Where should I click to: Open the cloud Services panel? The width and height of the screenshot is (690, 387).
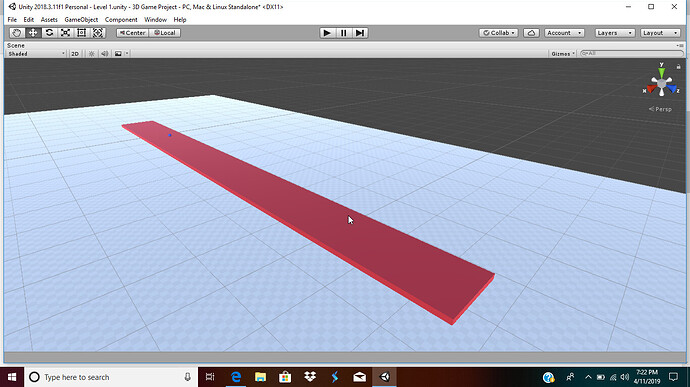click(531, 33)
